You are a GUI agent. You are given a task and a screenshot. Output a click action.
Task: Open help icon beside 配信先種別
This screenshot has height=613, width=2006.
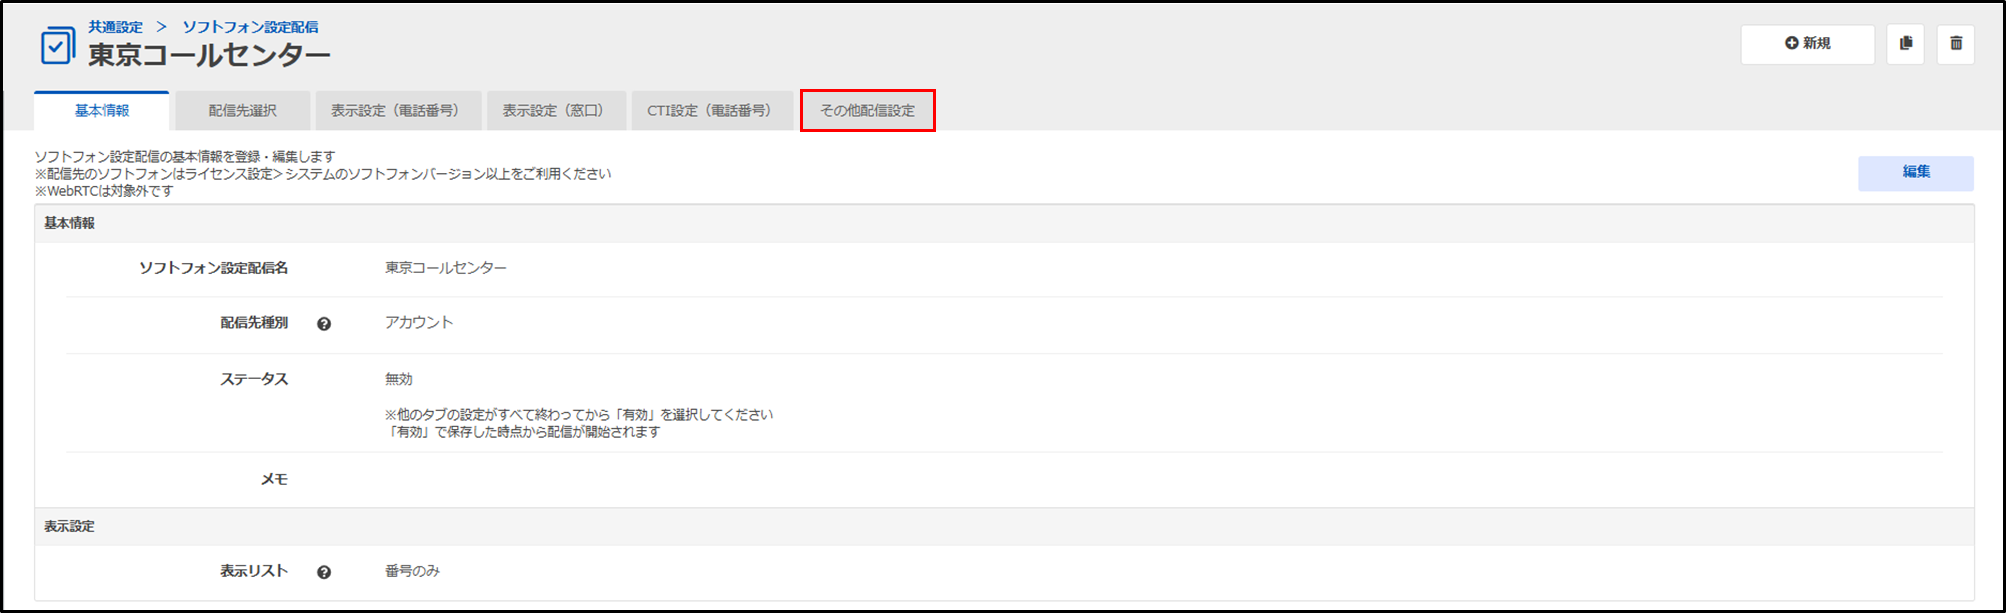pyautogui.click(x=324, y=324)
